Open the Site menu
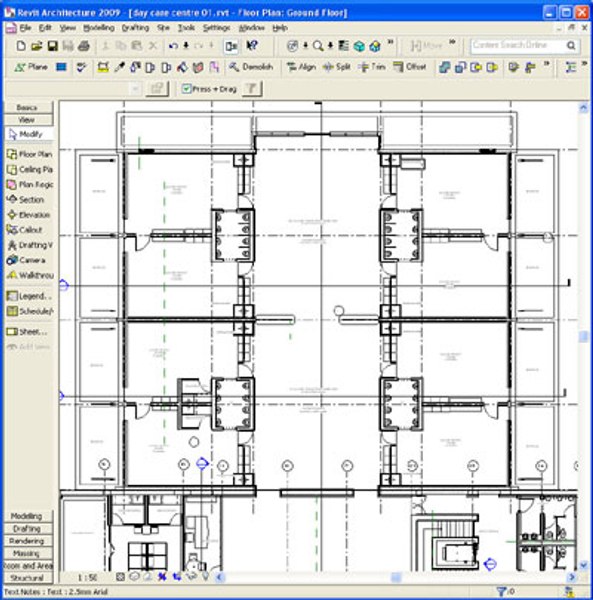This screenshot has width=593, height=600. tap(163, 28)
